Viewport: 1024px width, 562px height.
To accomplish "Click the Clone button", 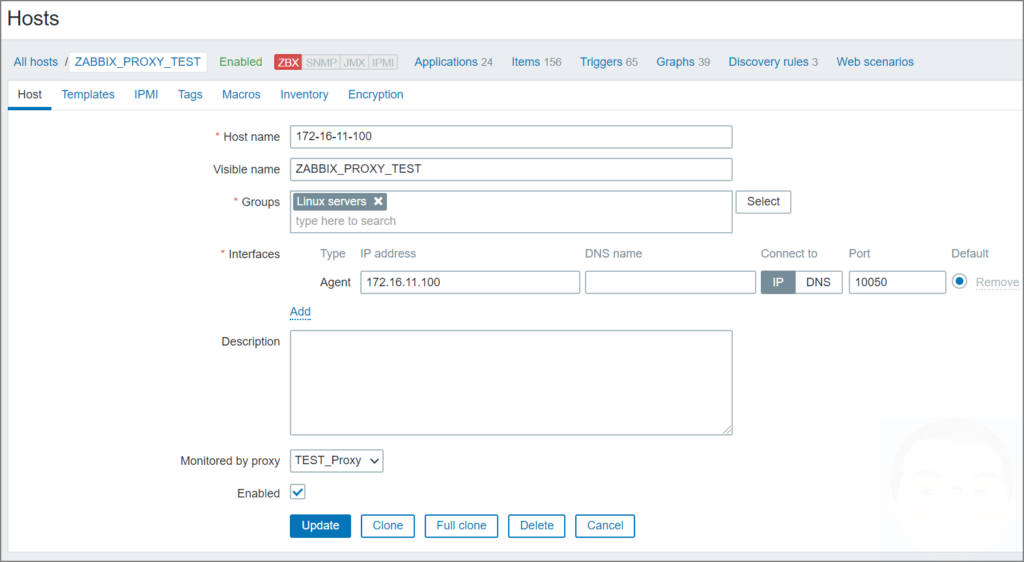I will [x=387, y=525].
